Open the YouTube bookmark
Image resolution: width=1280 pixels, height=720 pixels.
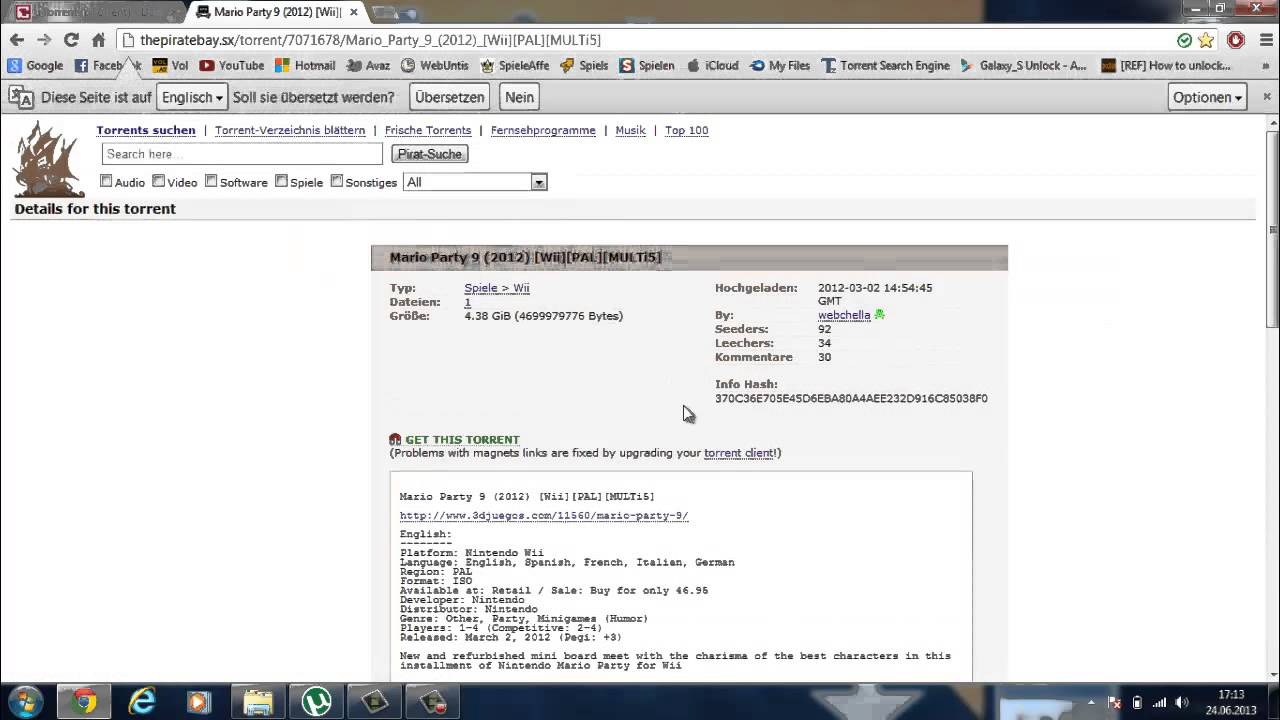pos(232,65)
